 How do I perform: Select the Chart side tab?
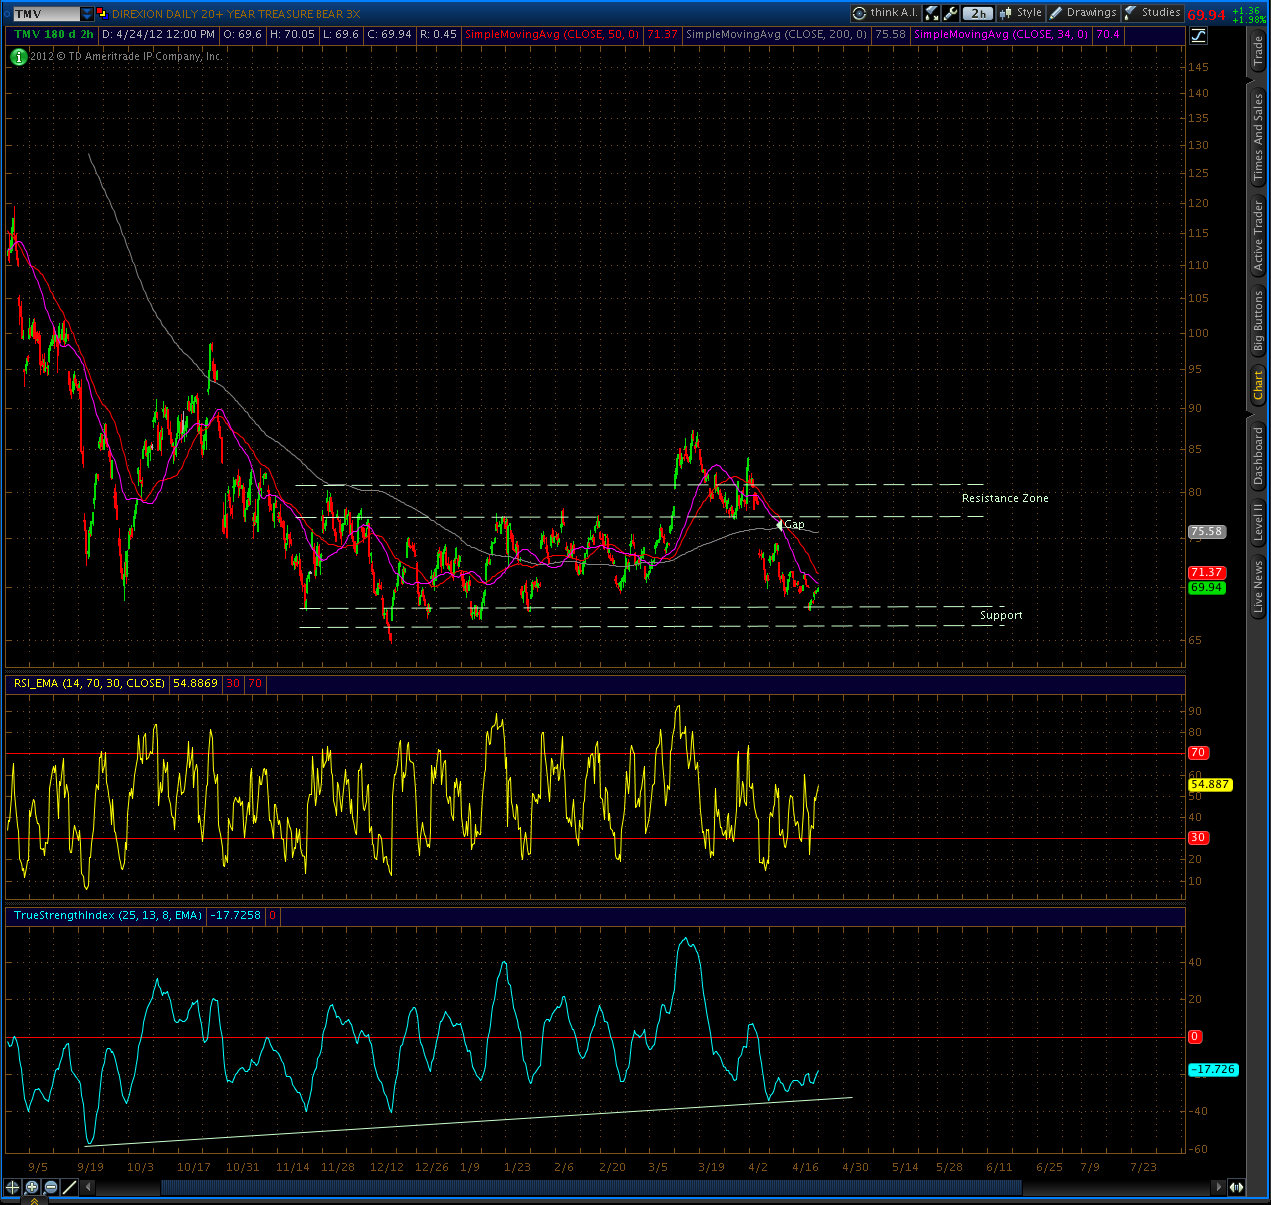1259,385
